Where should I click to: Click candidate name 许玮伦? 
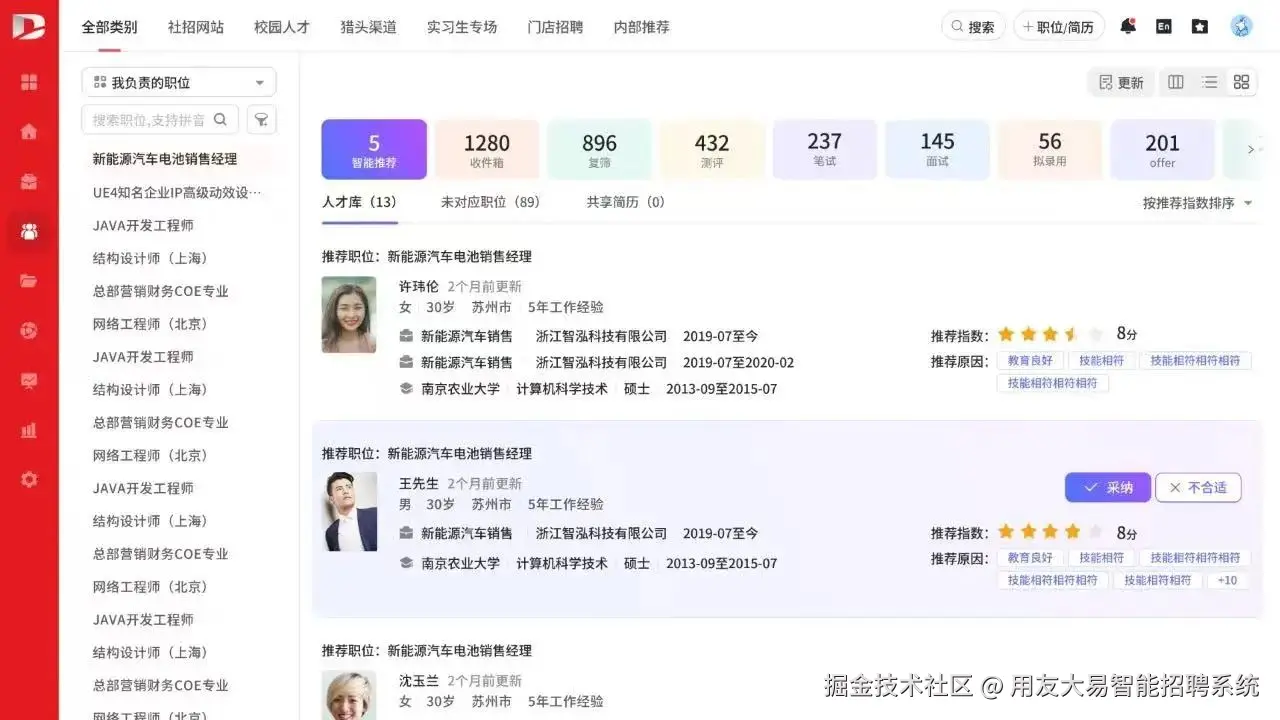tap(419, 287)
